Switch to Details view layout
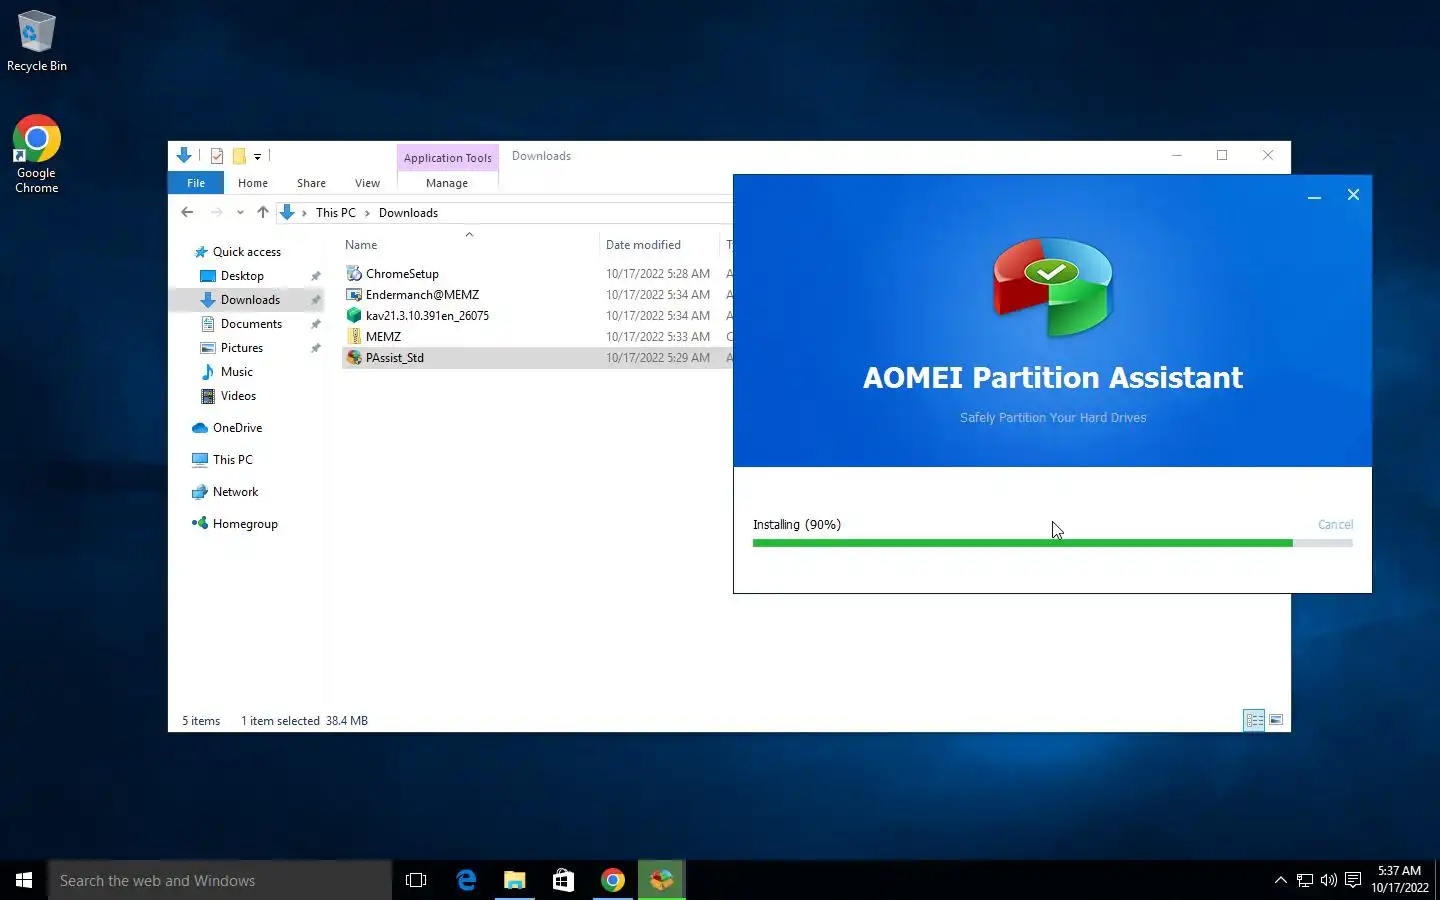 tap(1254, 720)
